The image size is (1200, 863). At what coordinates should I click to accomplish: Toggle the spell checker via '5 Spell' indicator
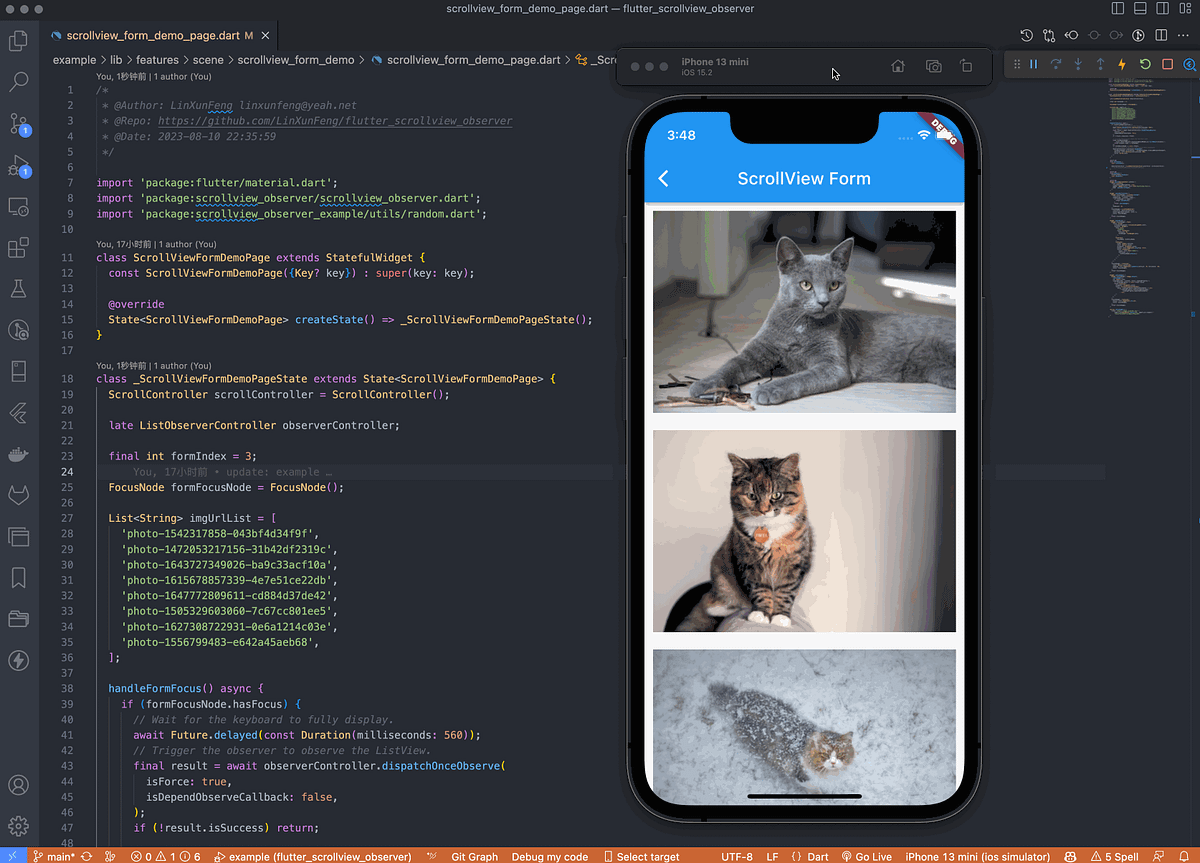(x=1116, y=856)
